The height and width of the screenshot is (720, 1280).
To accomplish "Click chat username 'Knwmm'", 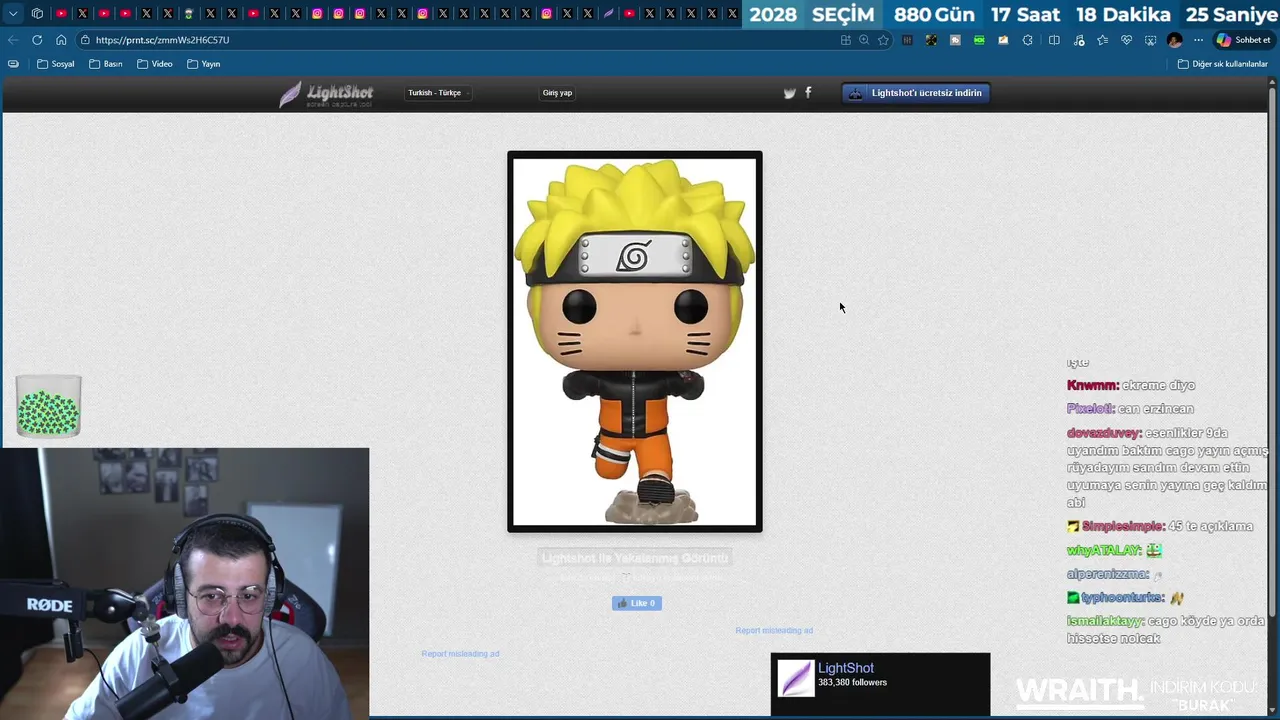I will pos(1092,385).
